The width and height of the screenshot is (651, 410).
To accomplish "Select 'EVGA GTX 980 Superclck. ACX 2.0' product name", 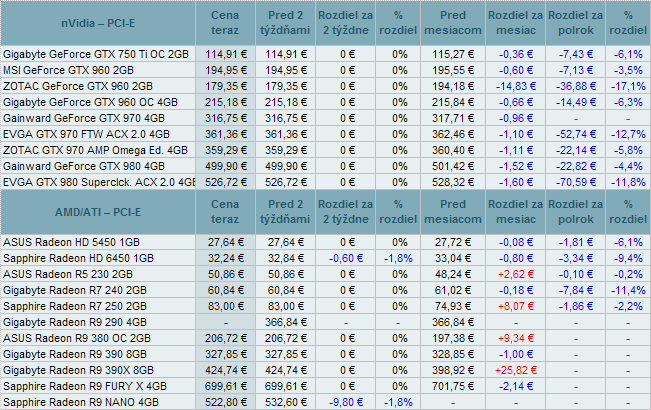I will [x=99, y=182].
